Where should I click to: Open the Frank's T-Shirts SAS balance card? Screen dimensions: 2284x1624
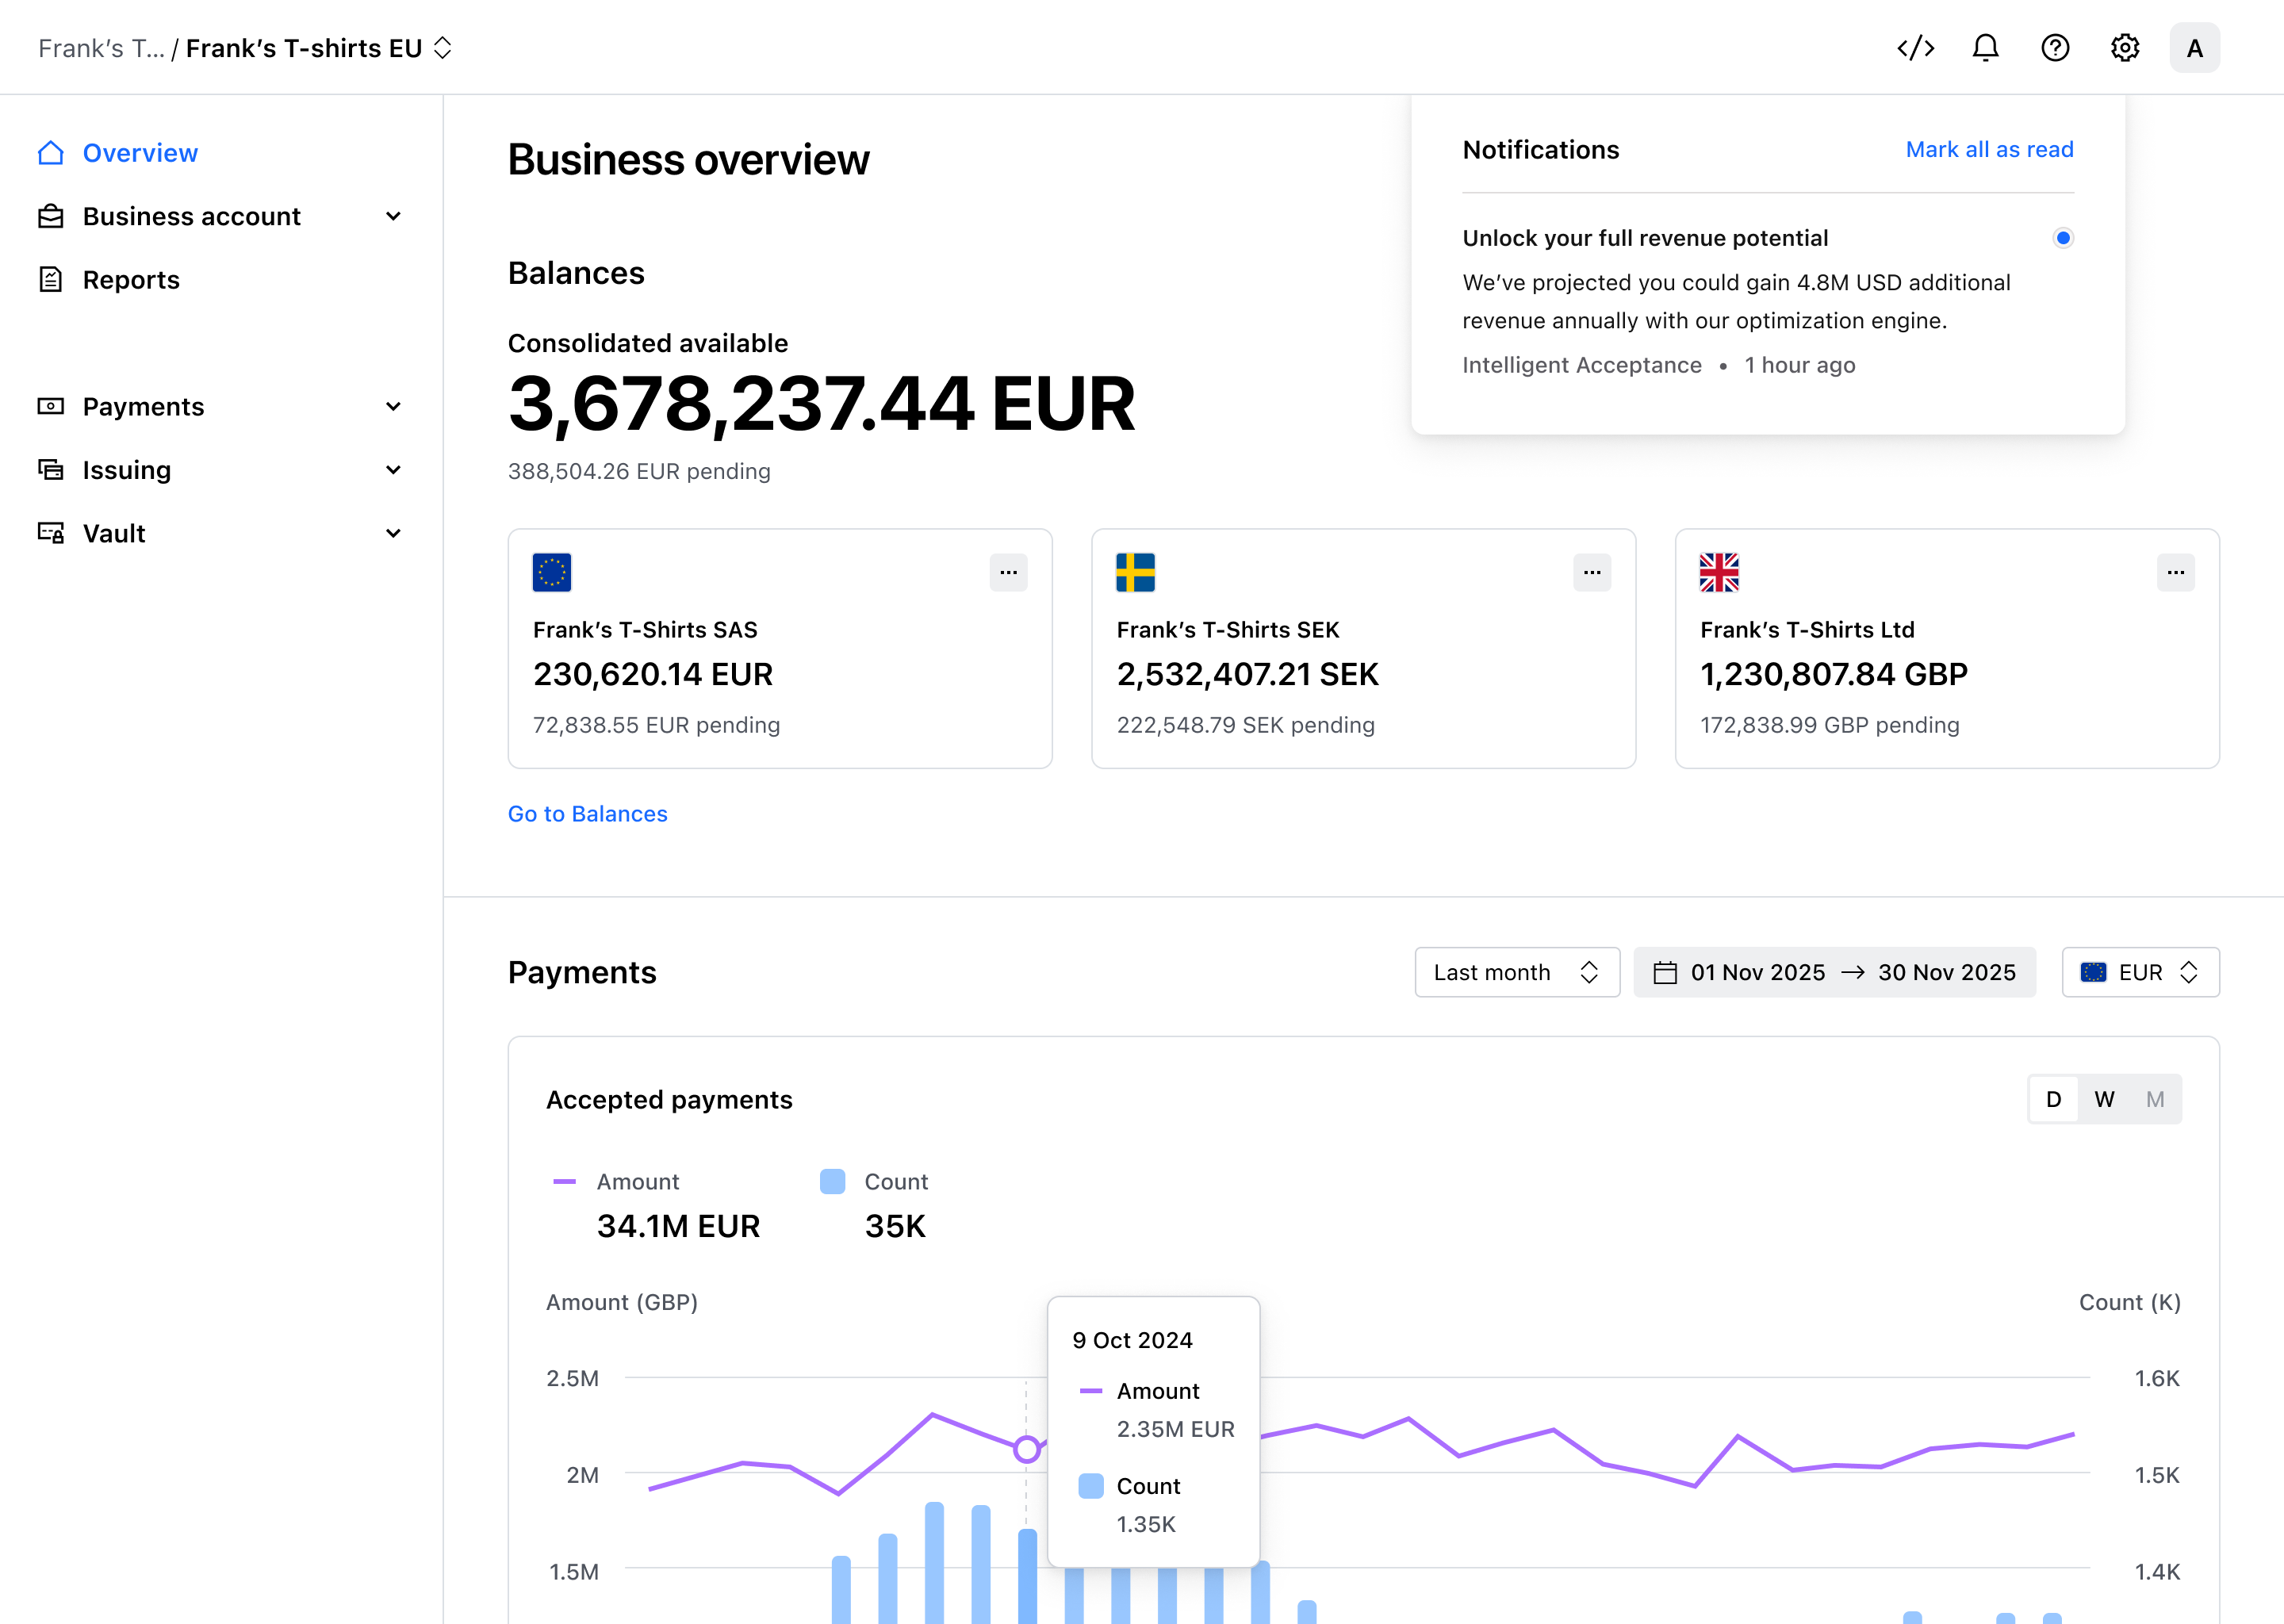[780, 649]
